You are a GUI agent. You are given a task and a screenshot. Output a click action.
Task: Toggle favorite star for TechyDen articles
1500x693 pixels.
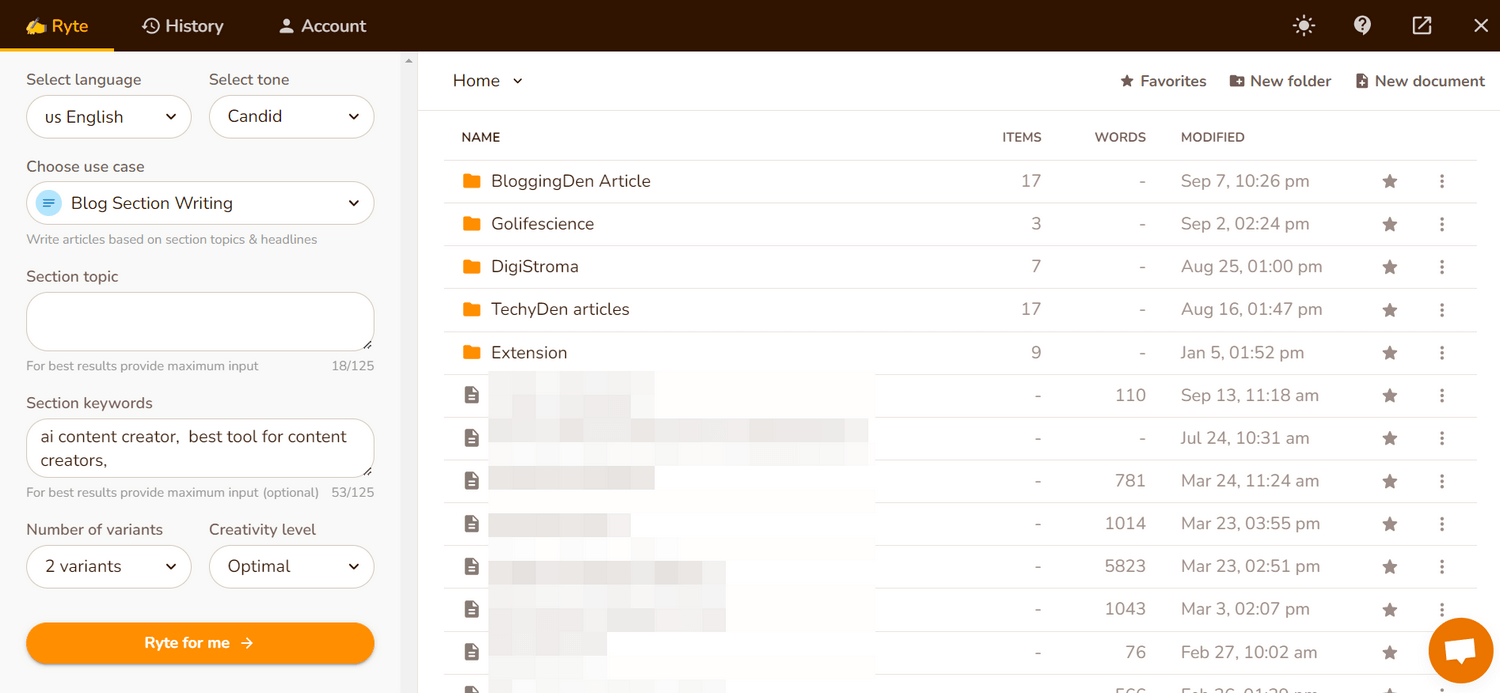point(1389,310)
